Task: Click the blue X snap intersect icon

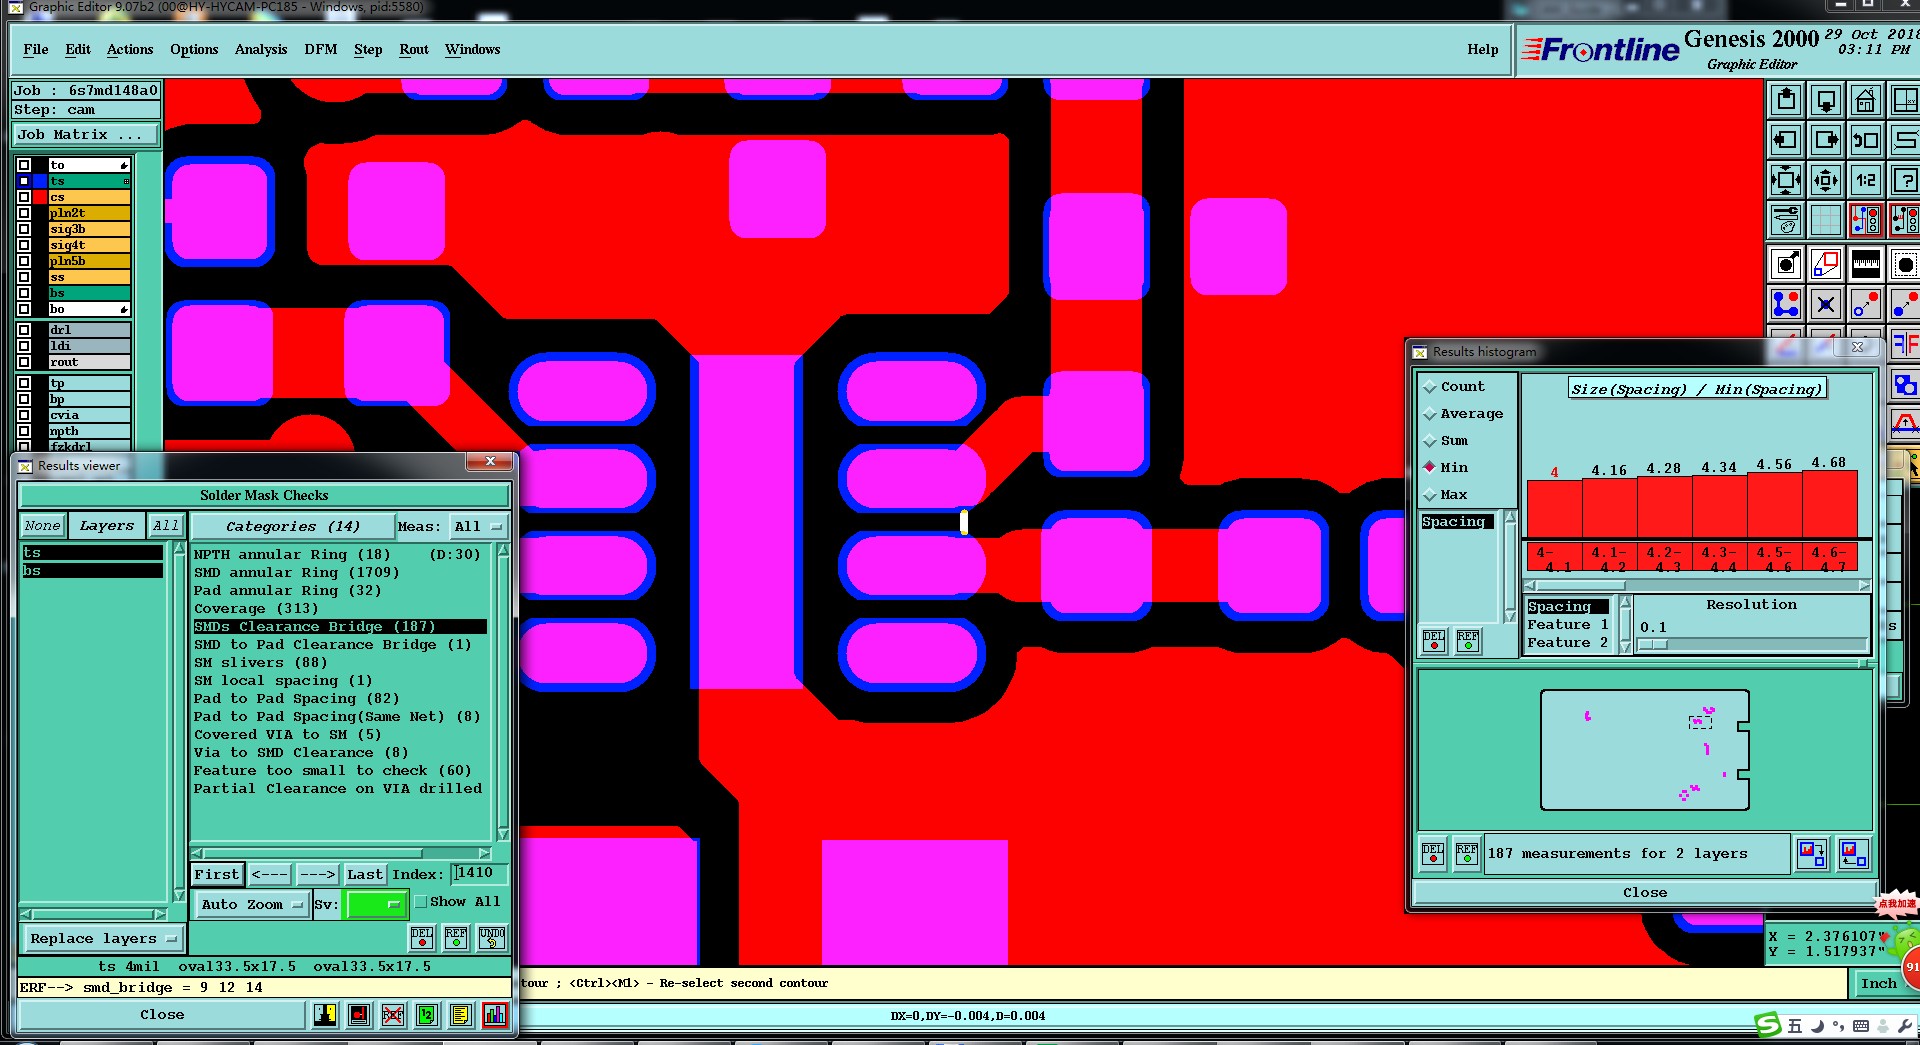Action: [1826, 304]
